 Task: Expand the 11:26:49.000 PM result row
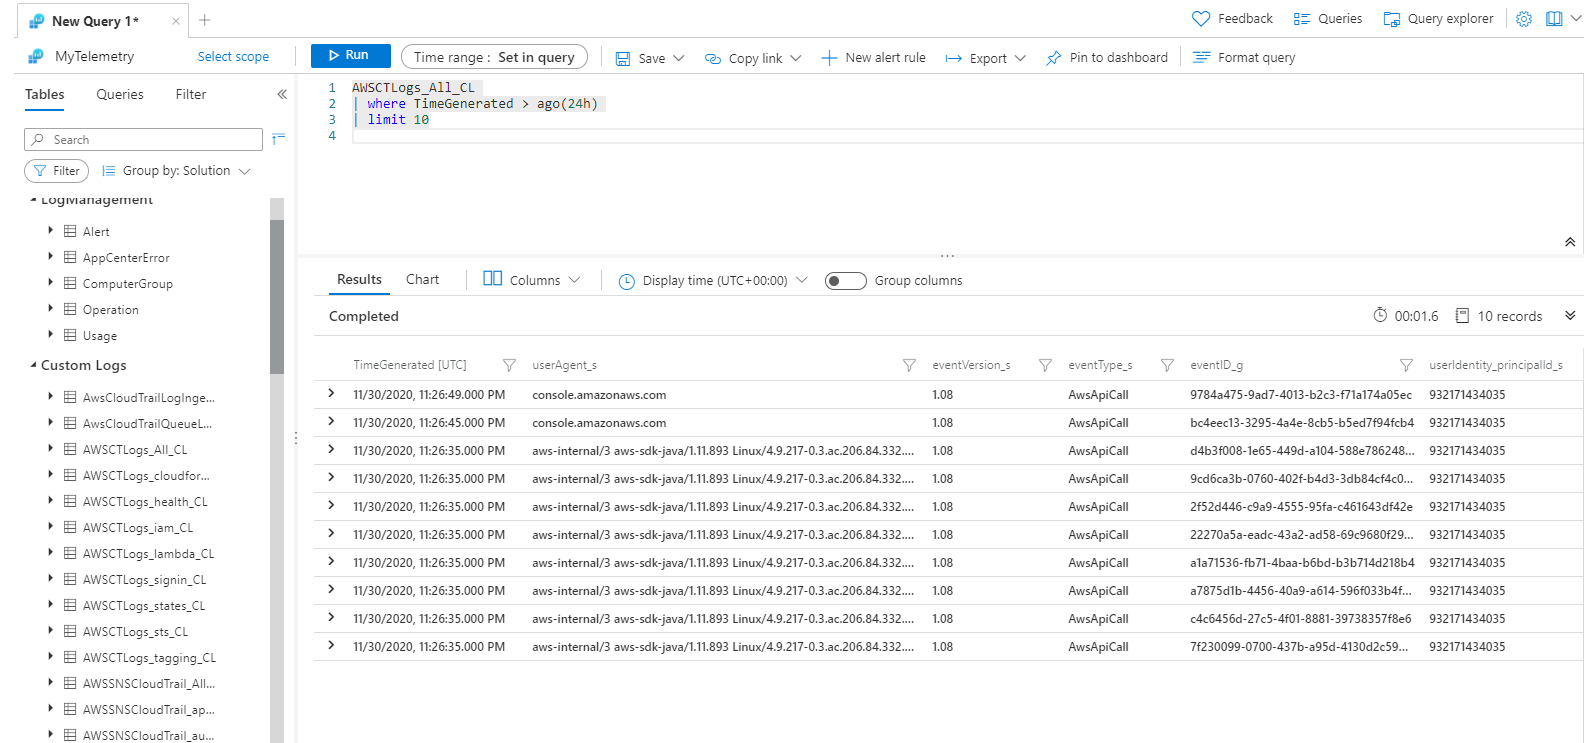[331, 394]
